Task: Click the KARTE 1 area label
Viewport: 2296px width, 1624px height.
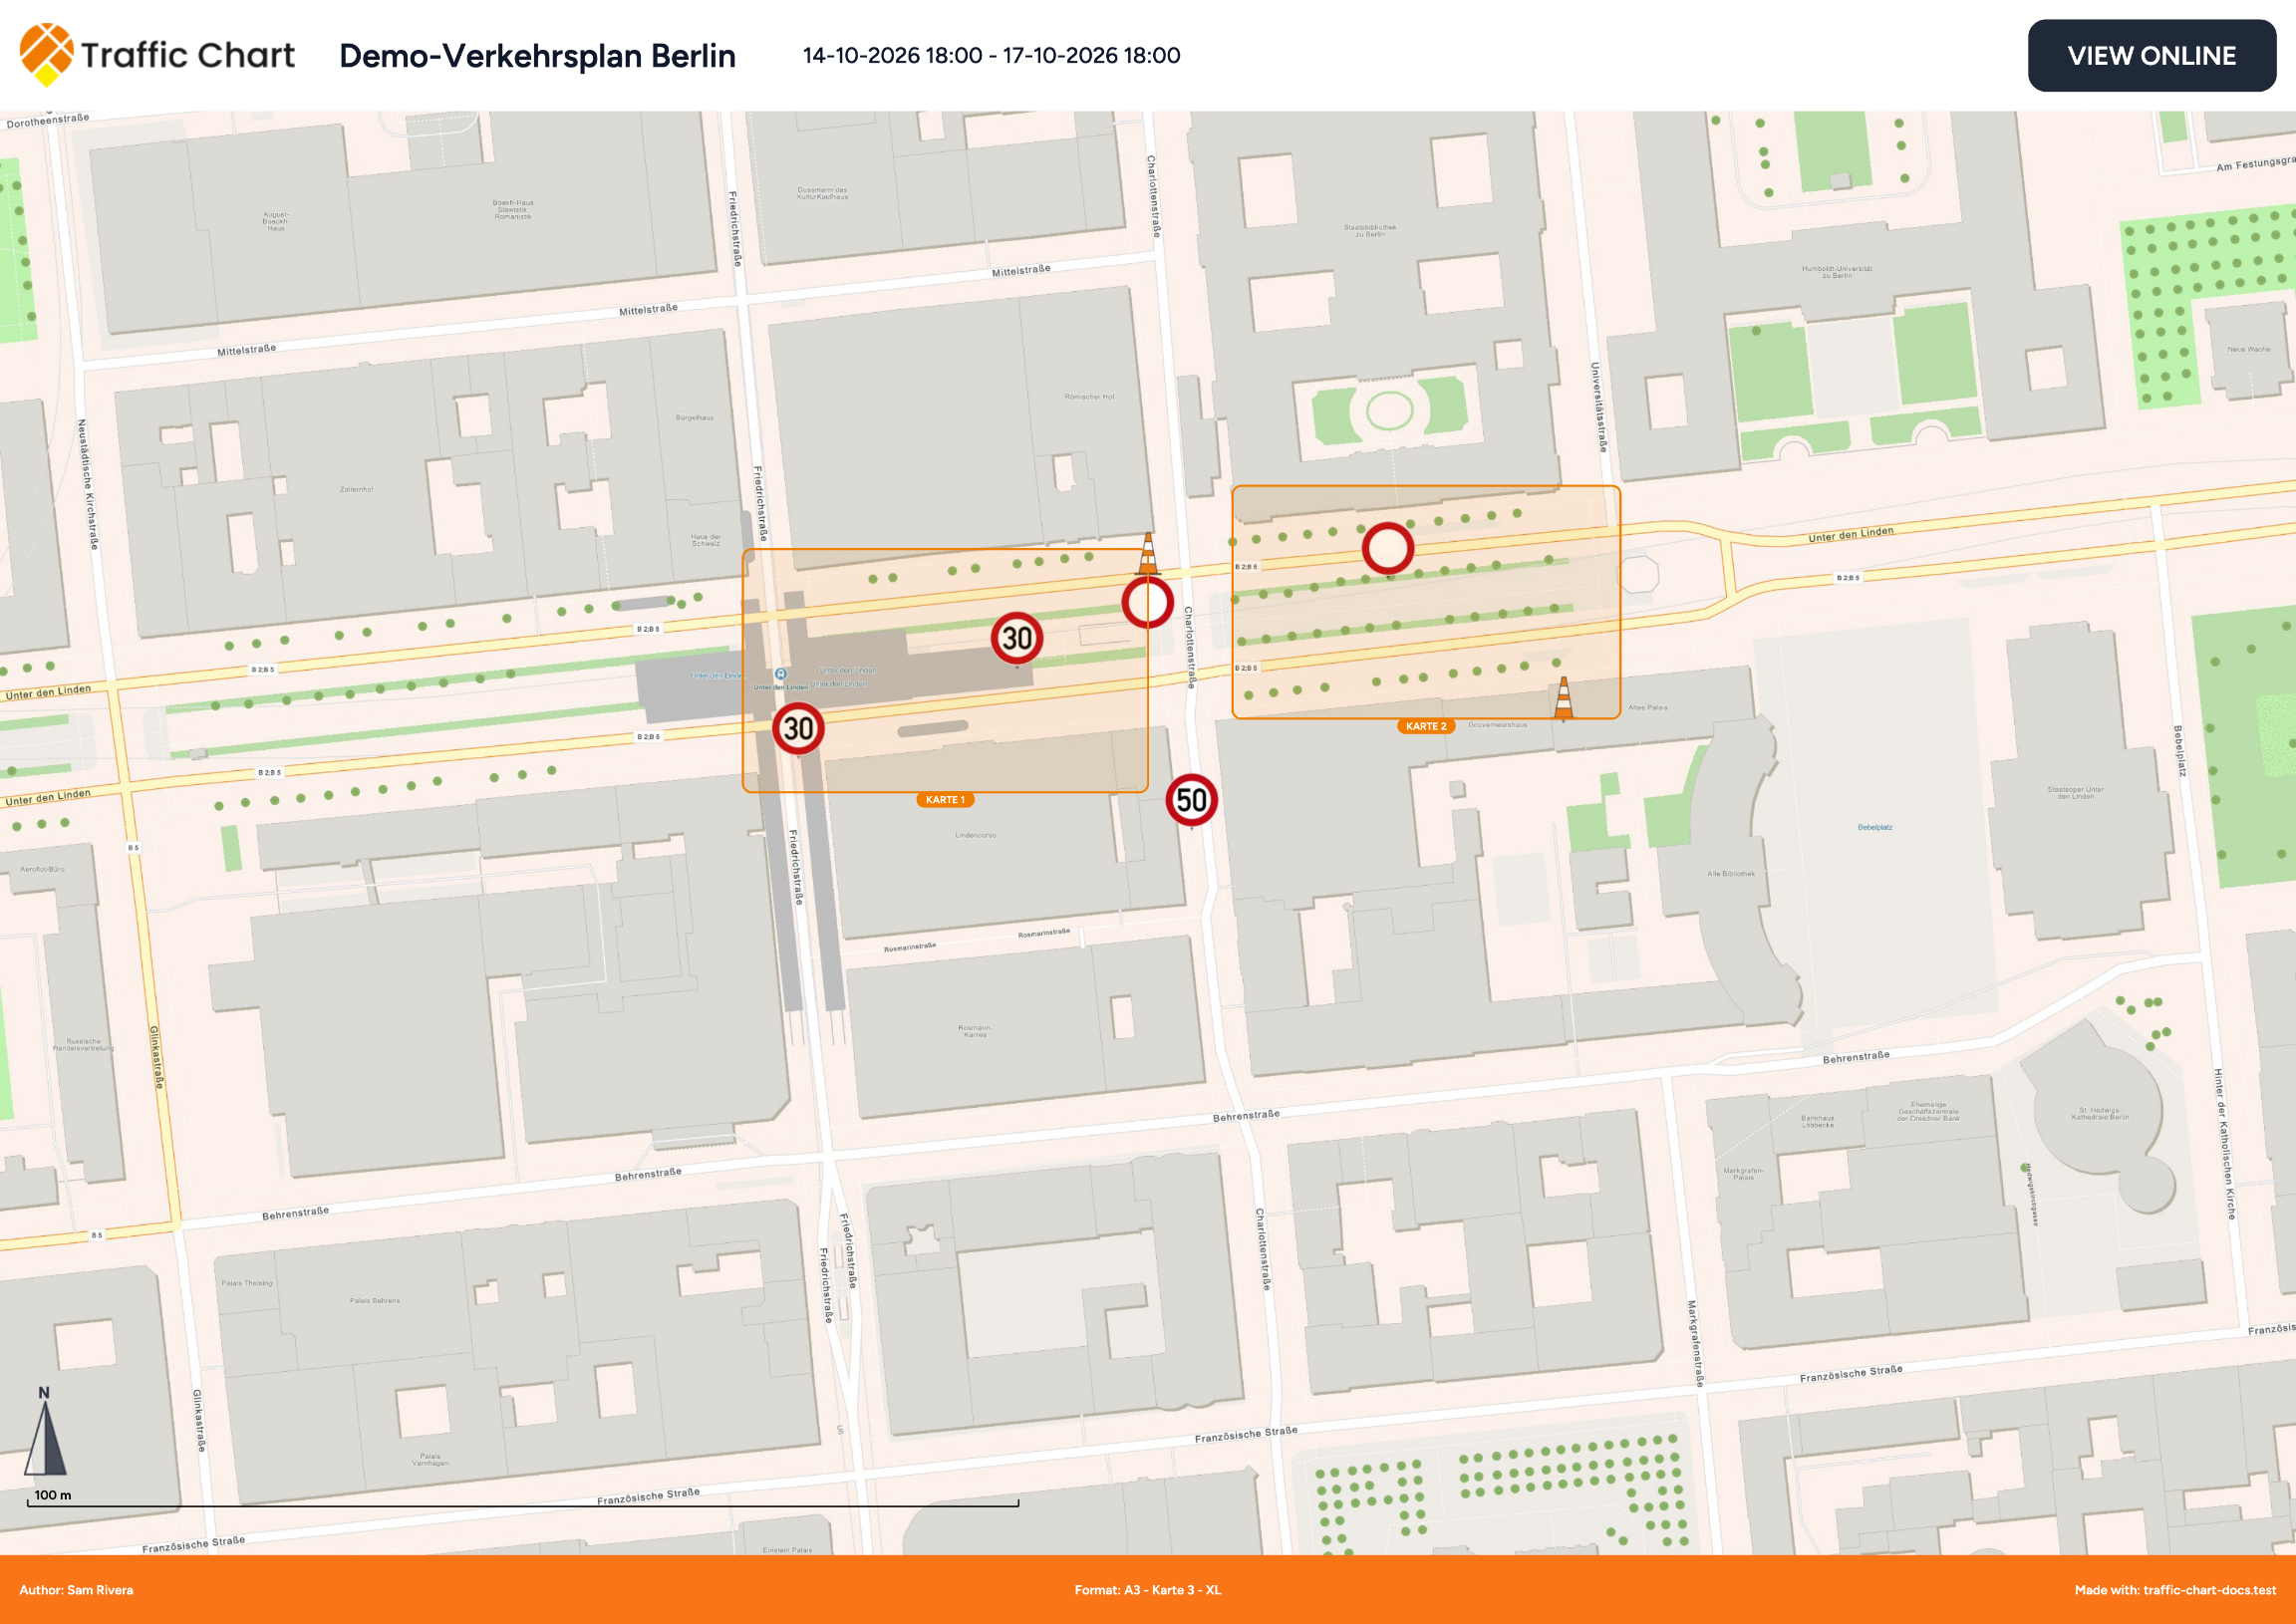Action: coord(945,800)
